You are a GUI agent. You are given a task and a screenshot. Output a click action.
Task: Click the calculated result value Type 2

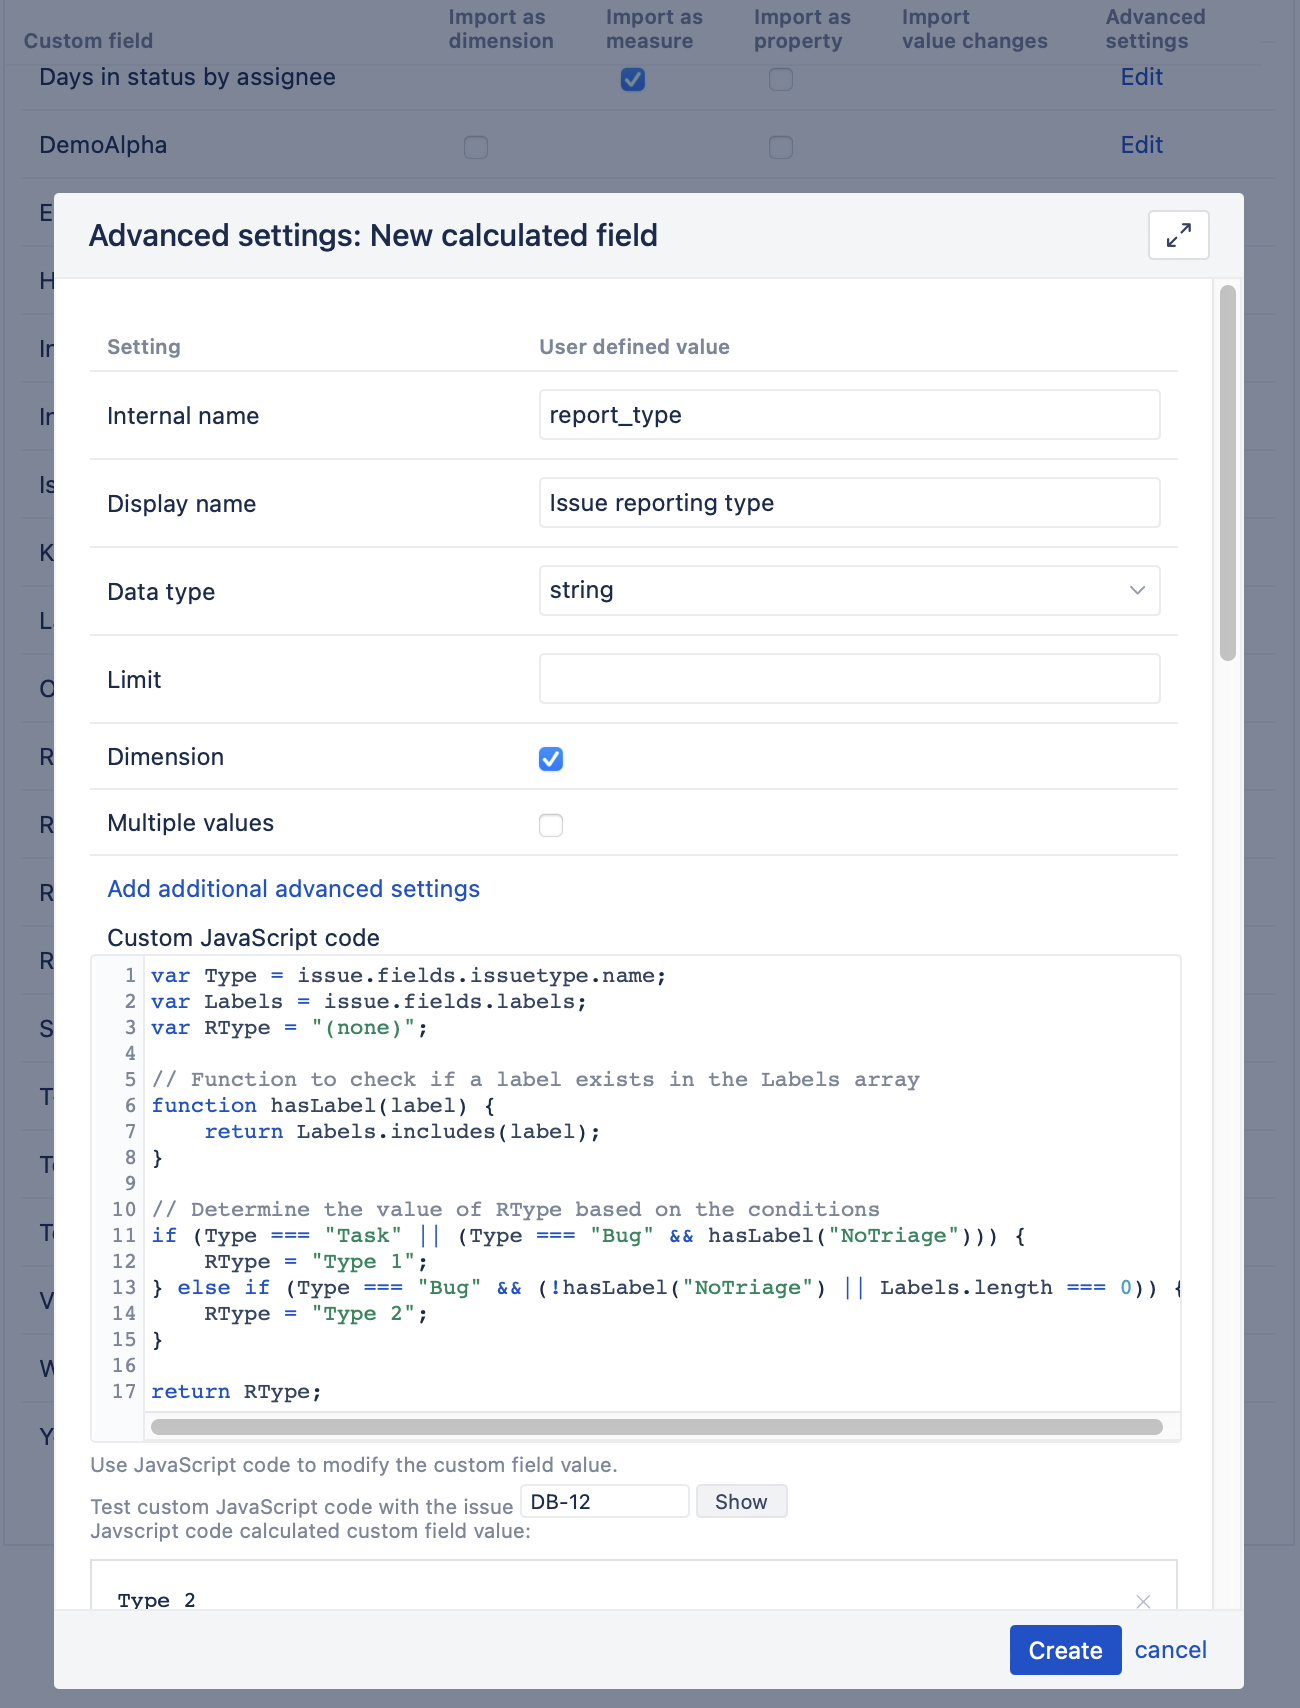coord(156,1600)
